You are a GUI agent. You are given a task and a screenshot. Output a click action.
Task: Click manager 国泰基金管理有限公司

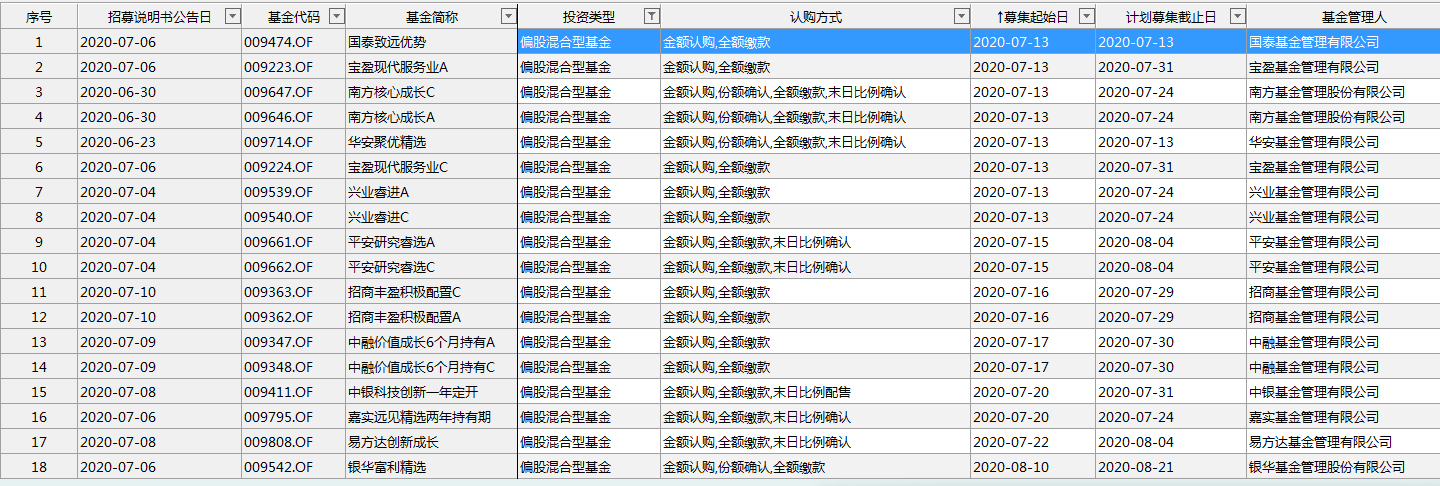click(1314, 42)
